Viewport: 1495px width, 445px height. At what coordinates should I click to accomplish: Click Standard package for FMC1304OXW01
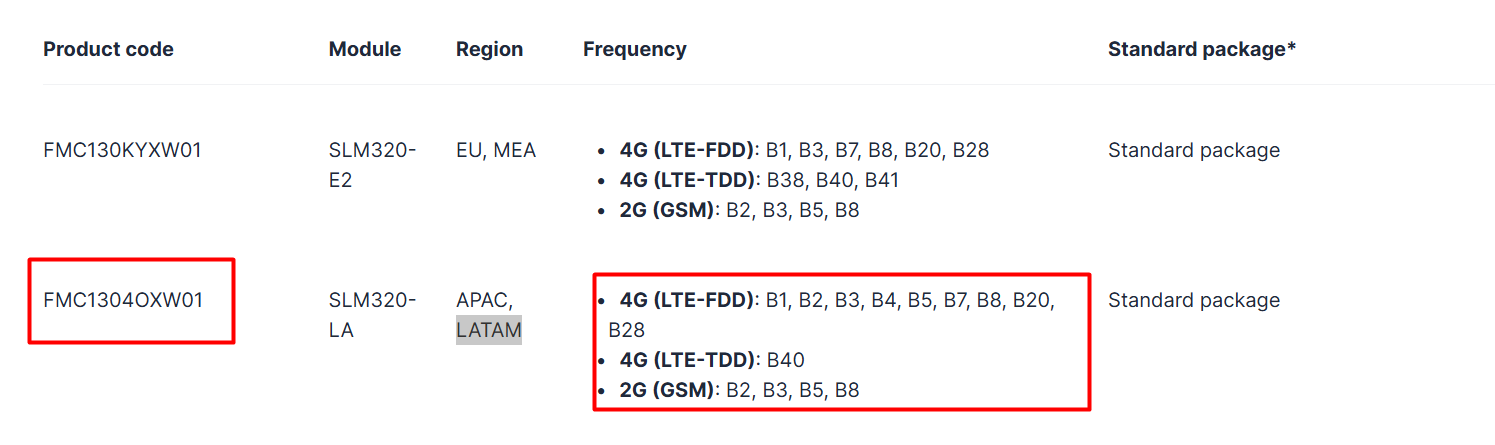click(1194, 300)
